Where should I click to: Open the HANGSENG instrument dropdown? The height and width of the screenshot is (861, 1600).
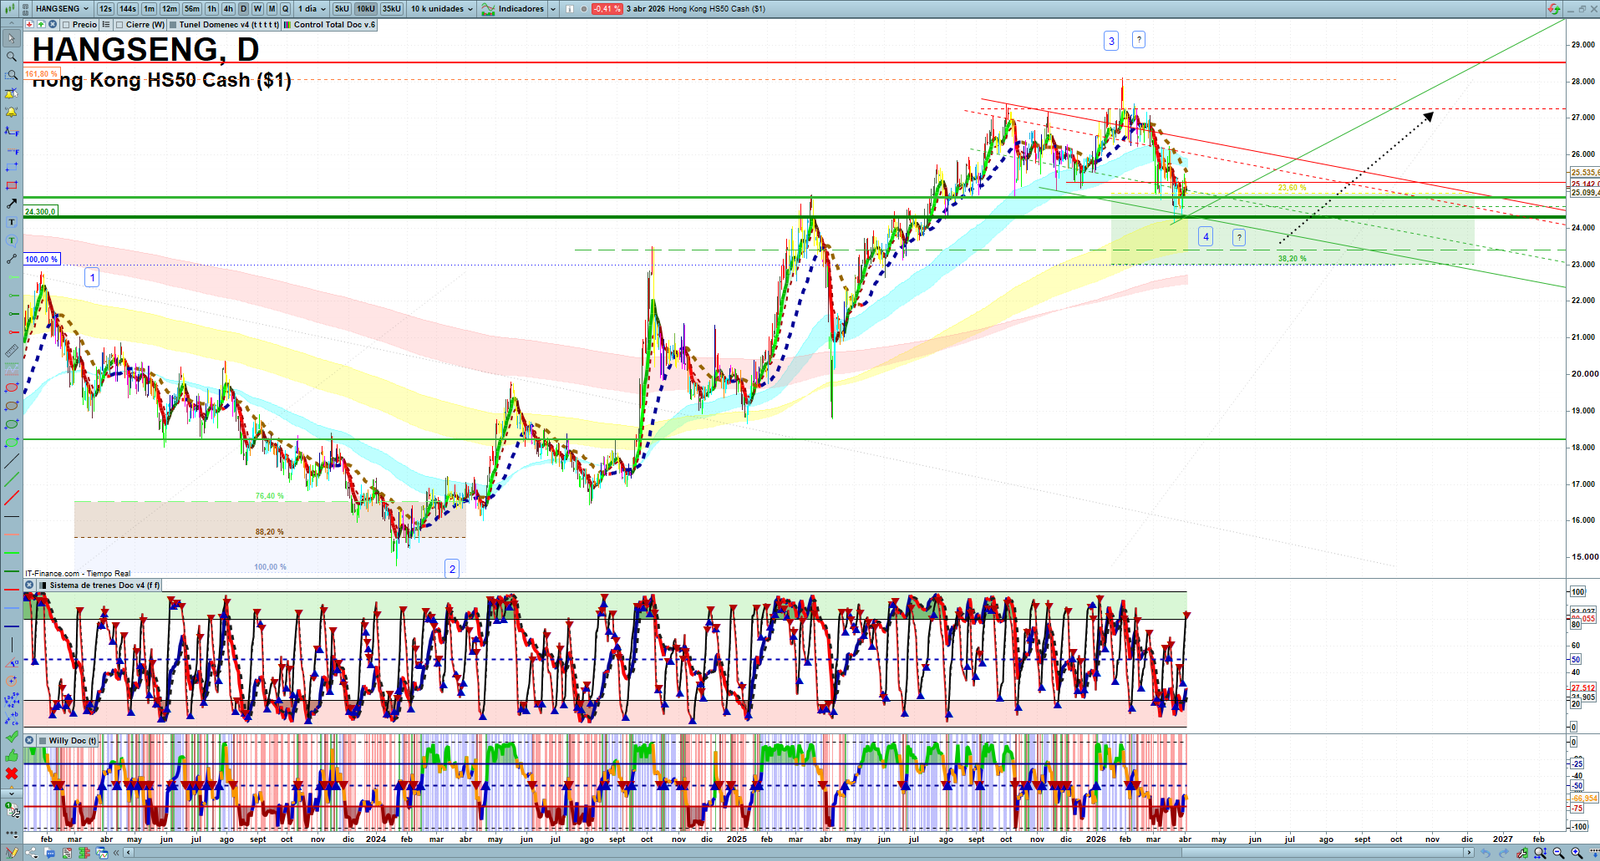point(61,9)
